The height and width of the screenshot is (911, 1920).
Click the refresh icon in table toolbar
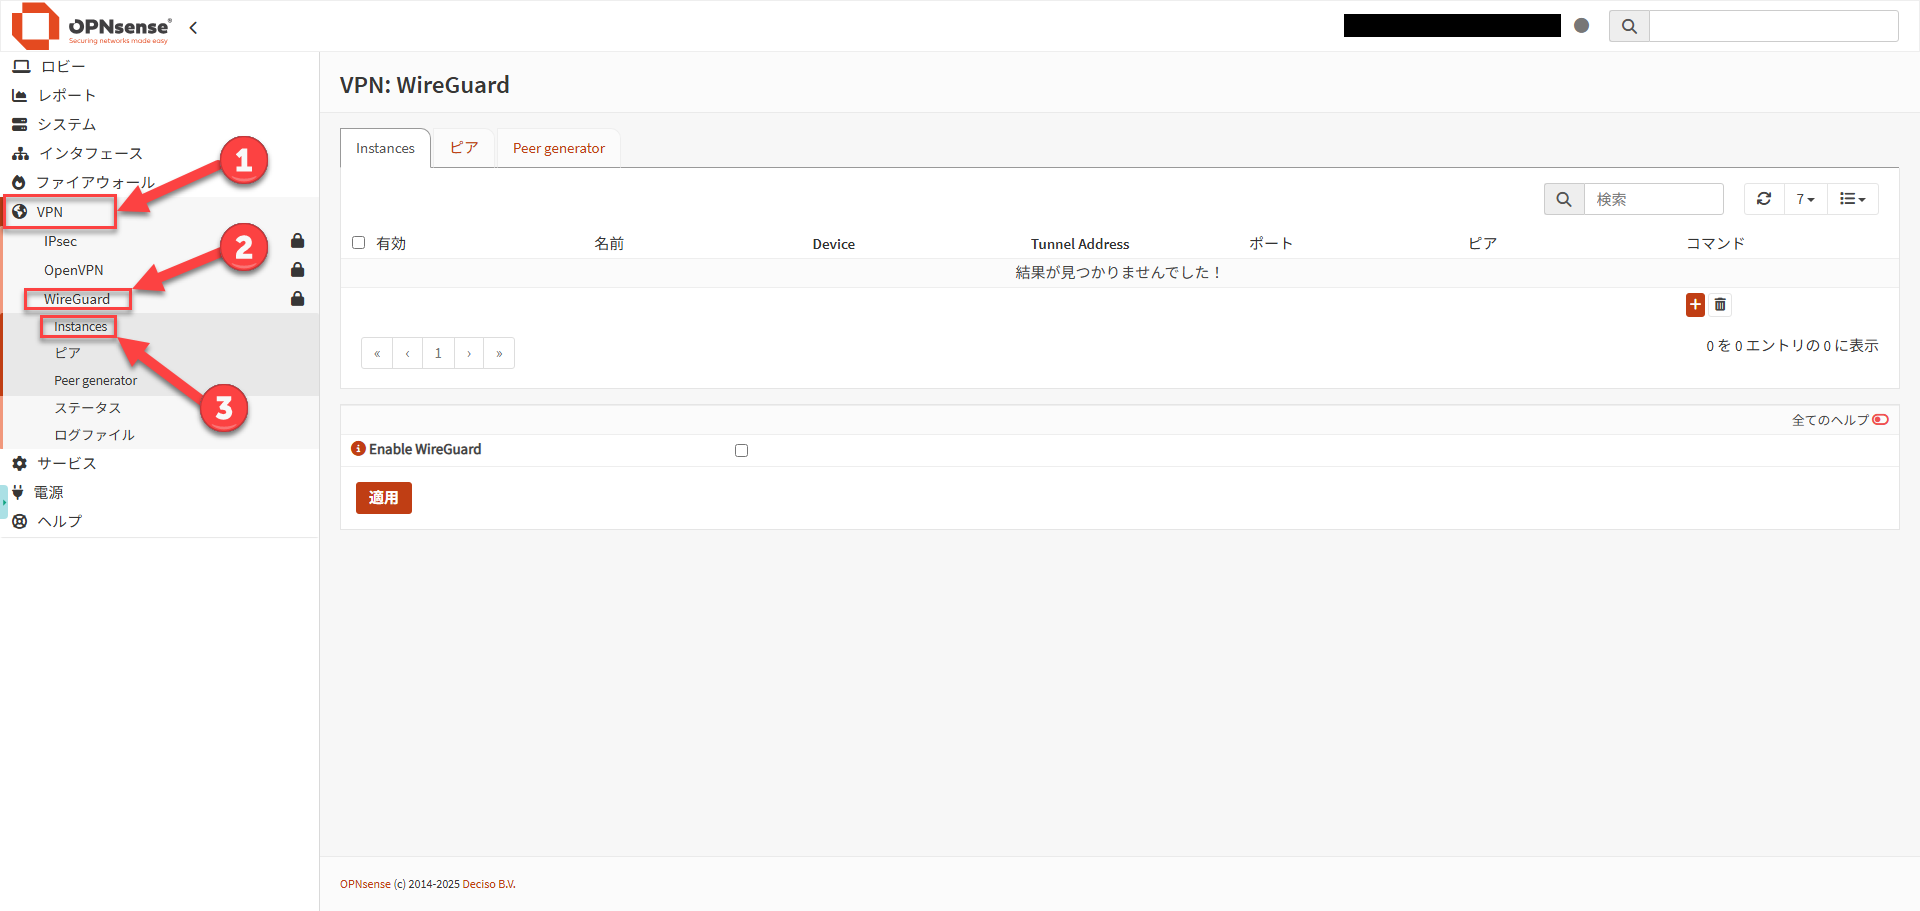(x=1764, y=199)
